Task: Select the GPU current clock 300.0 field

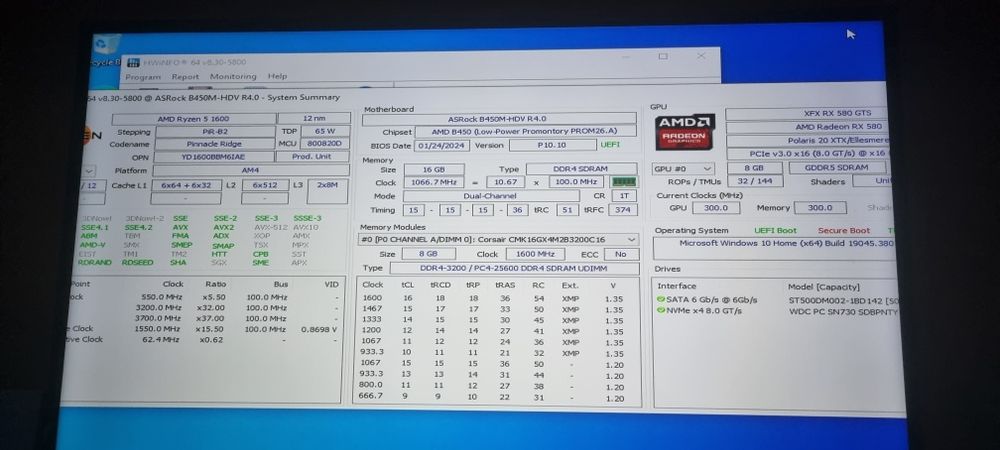Action: [x=715, y=208]
